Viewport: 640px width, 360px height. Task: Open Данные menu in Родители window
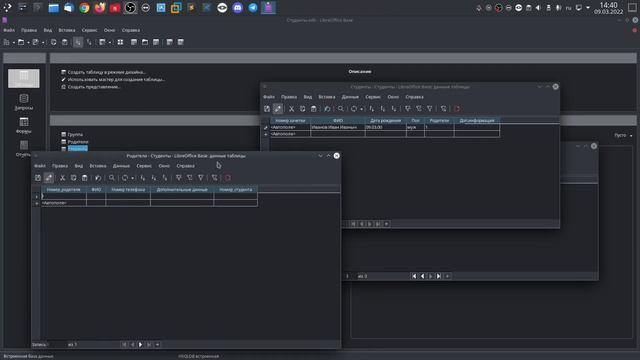(x=121, y=166)
